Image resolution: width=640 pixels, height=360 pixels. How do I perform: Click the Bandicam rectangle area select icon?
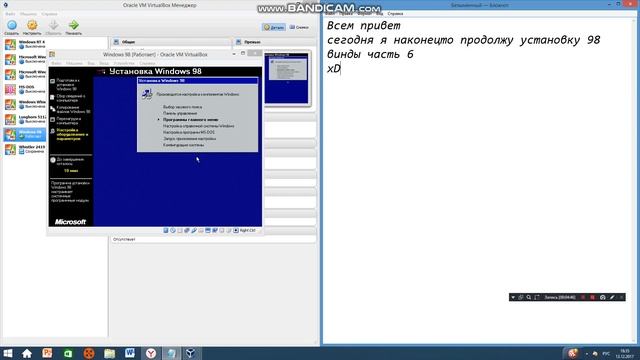pos(537,298)
